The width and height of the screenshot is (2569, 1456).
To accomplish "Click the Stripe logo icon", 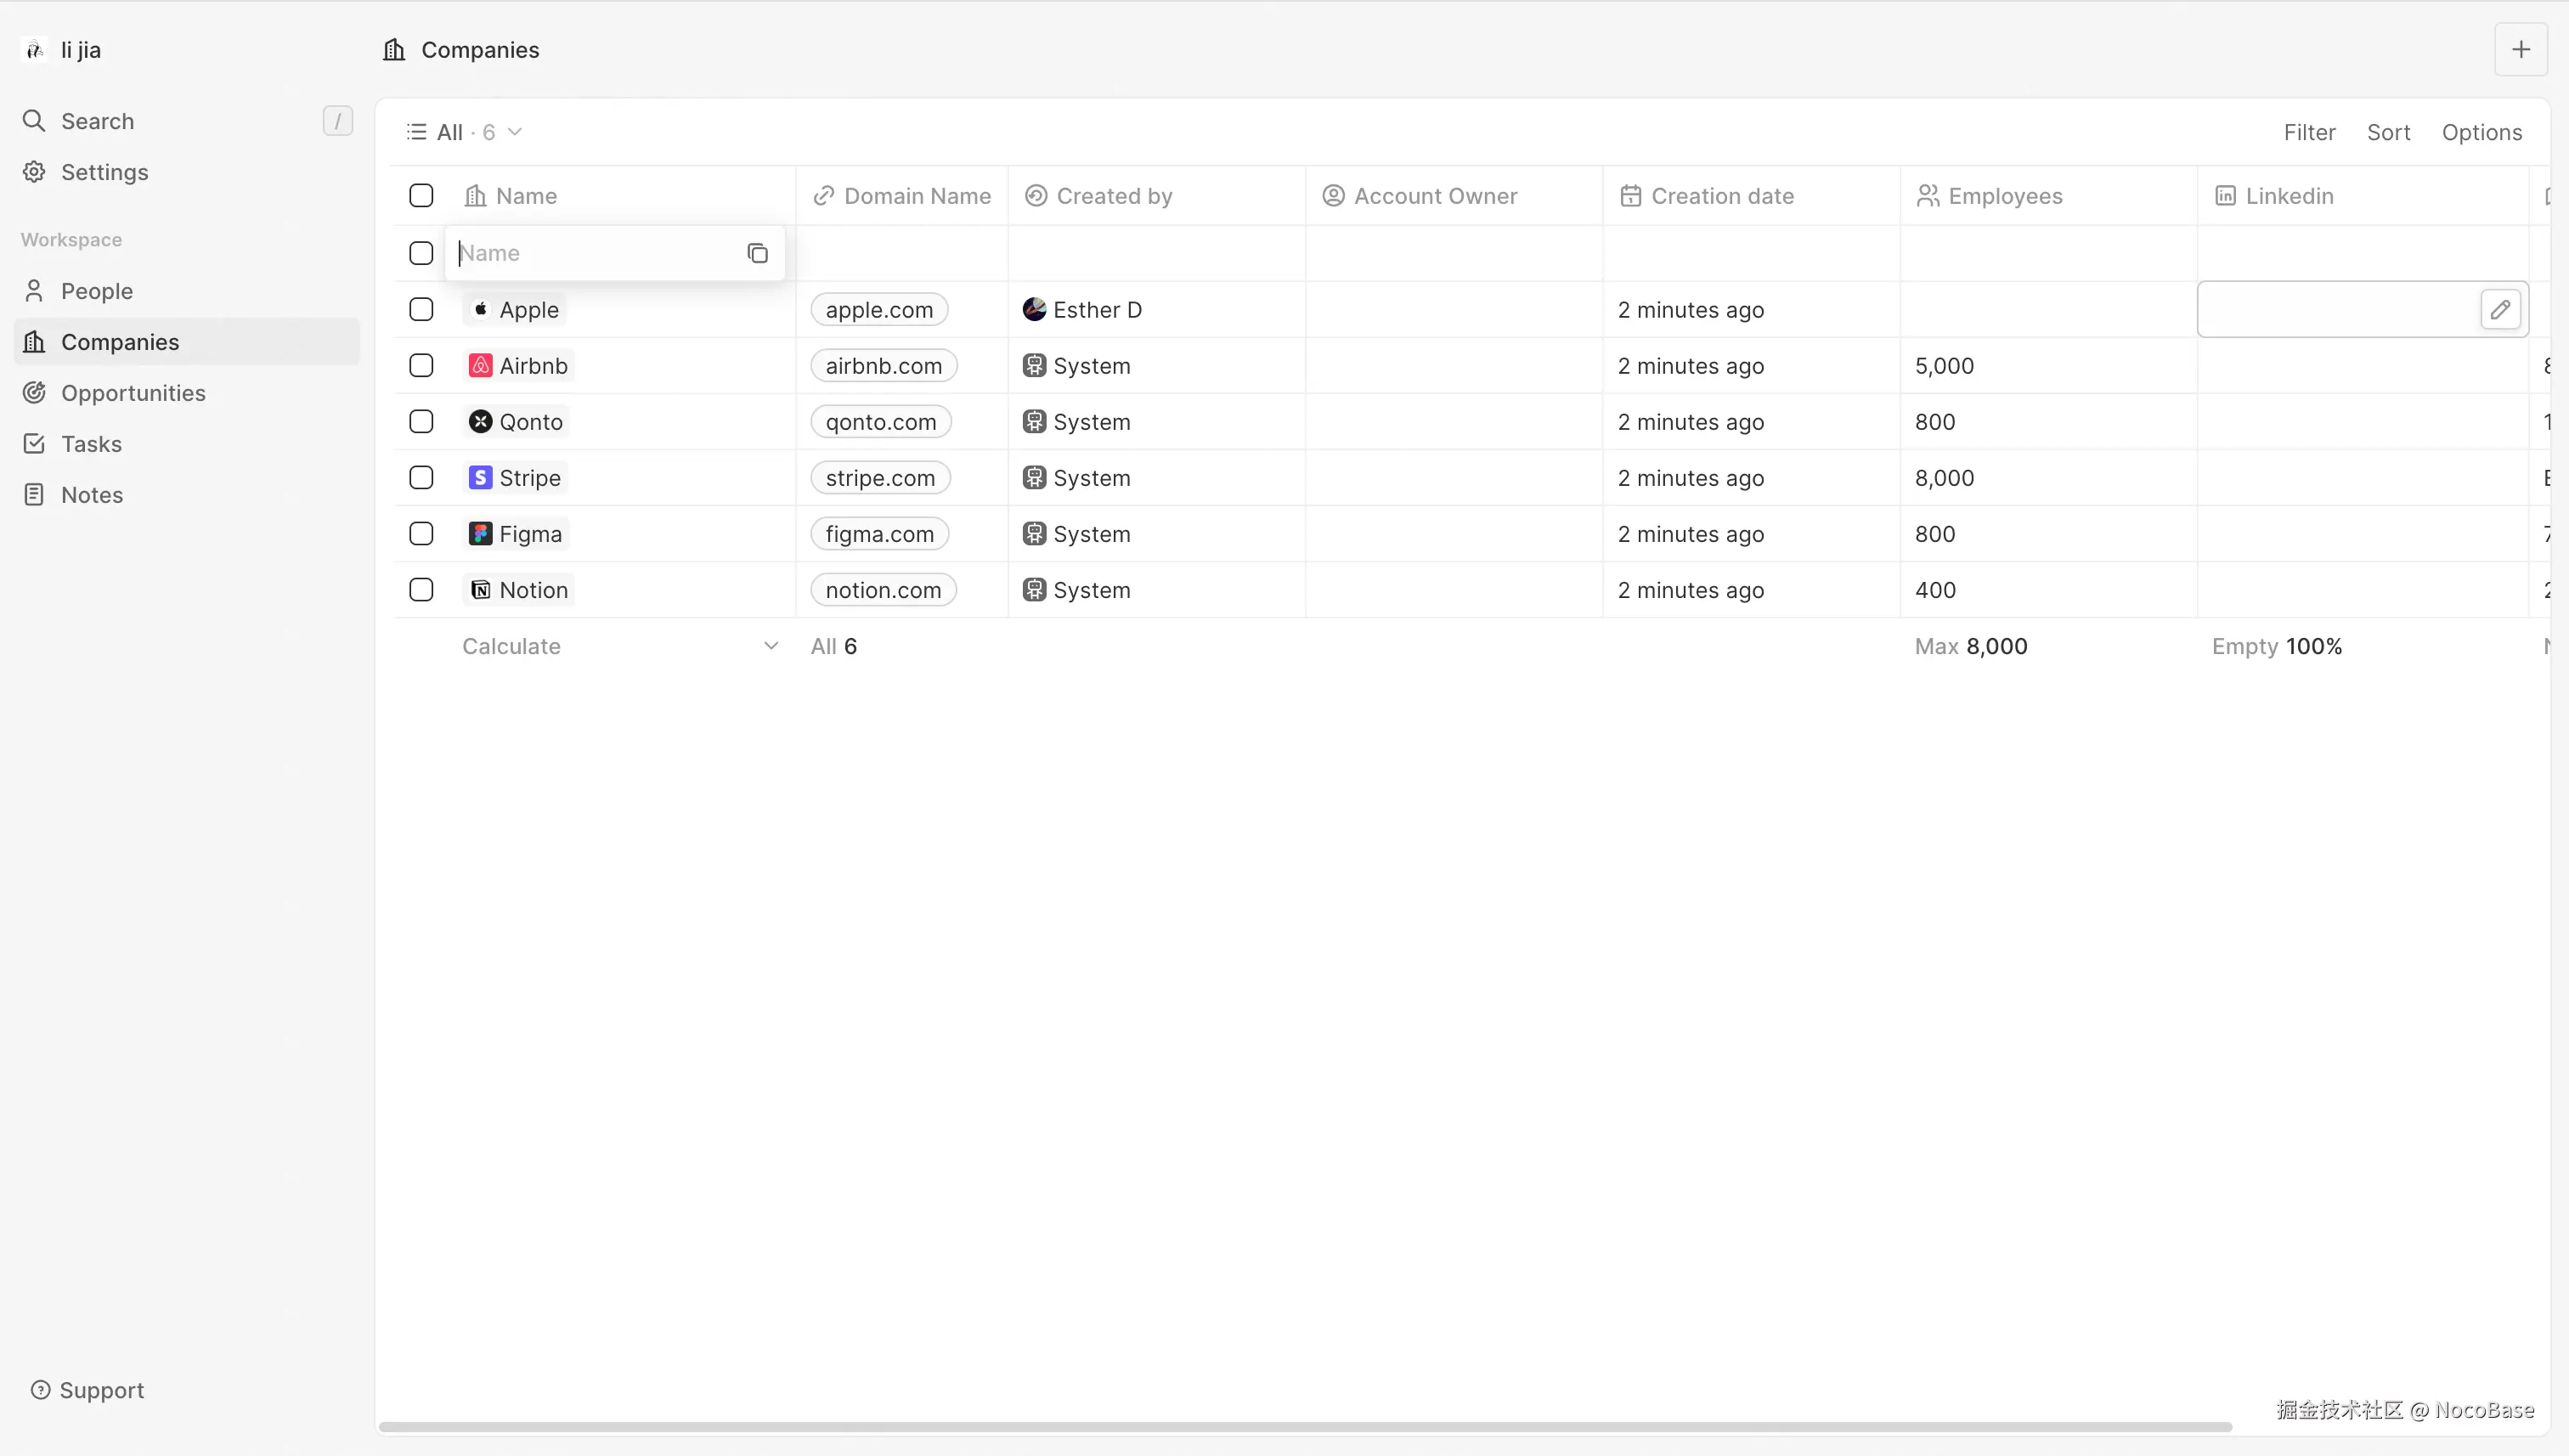I will coord(481,478).
